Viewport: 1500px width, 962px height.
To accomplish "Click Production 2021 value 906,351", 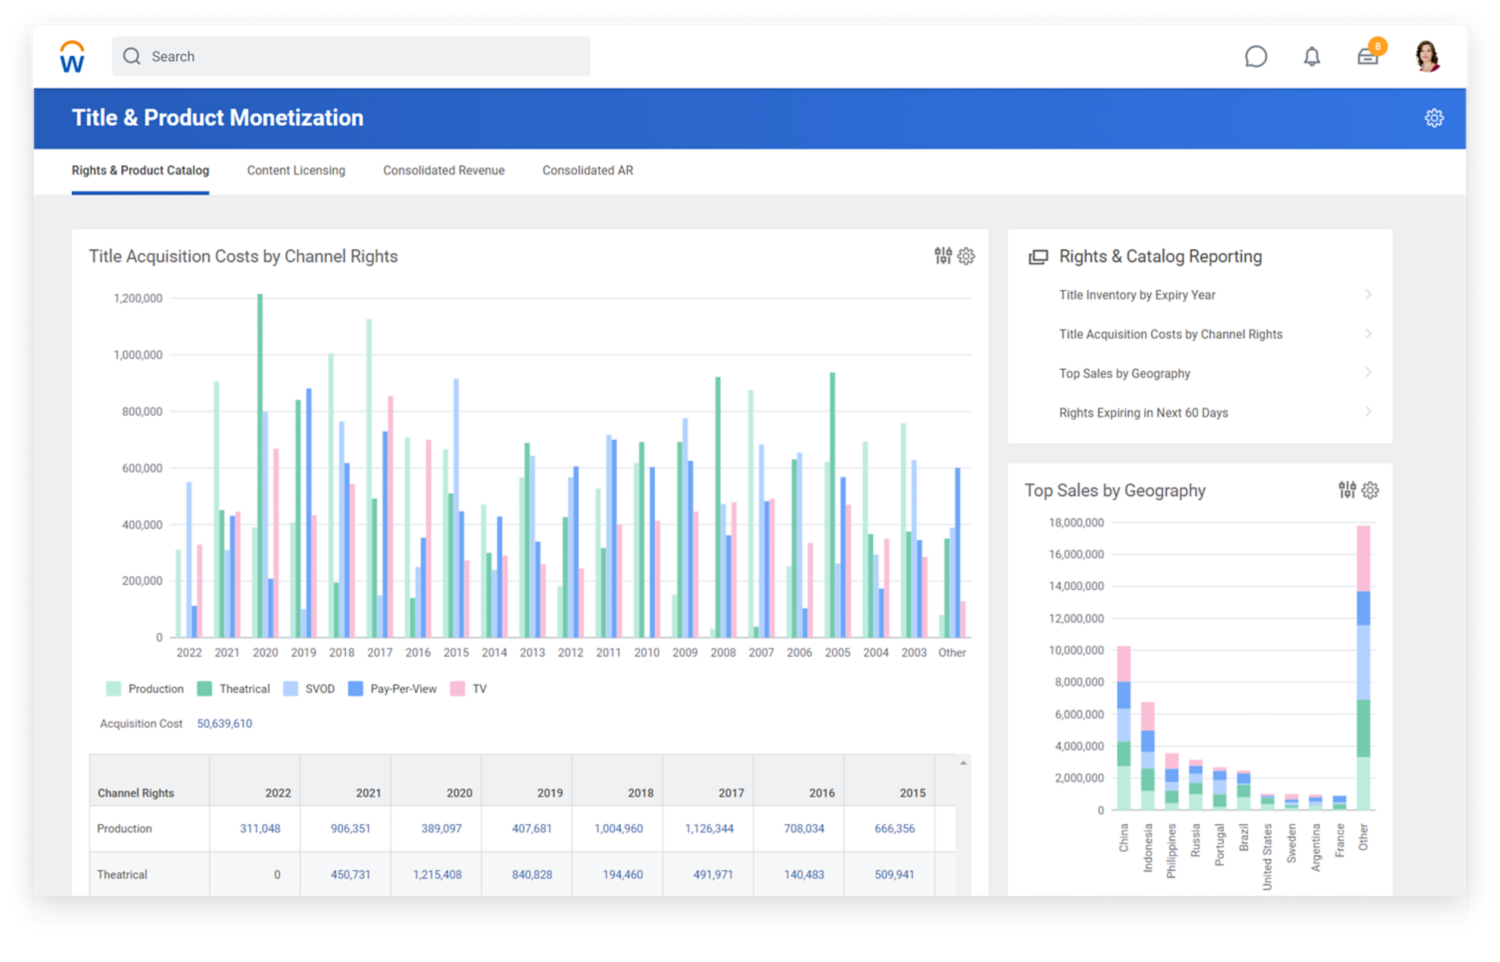I will click(351, 829).
